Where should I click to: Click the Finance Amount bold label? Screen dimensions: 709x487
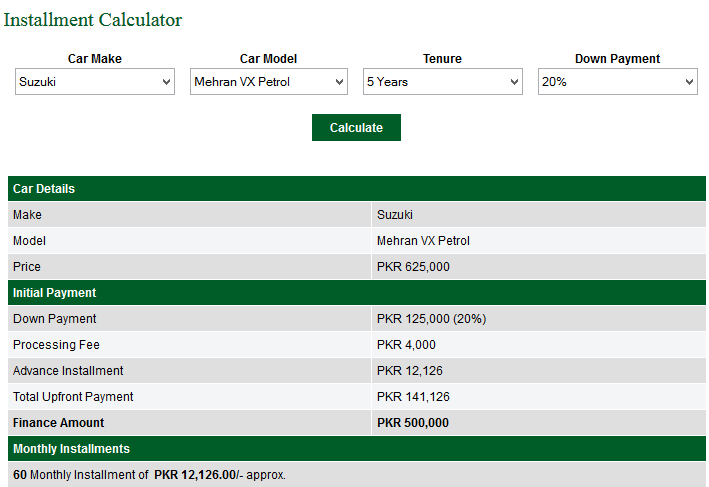[58, 423]
